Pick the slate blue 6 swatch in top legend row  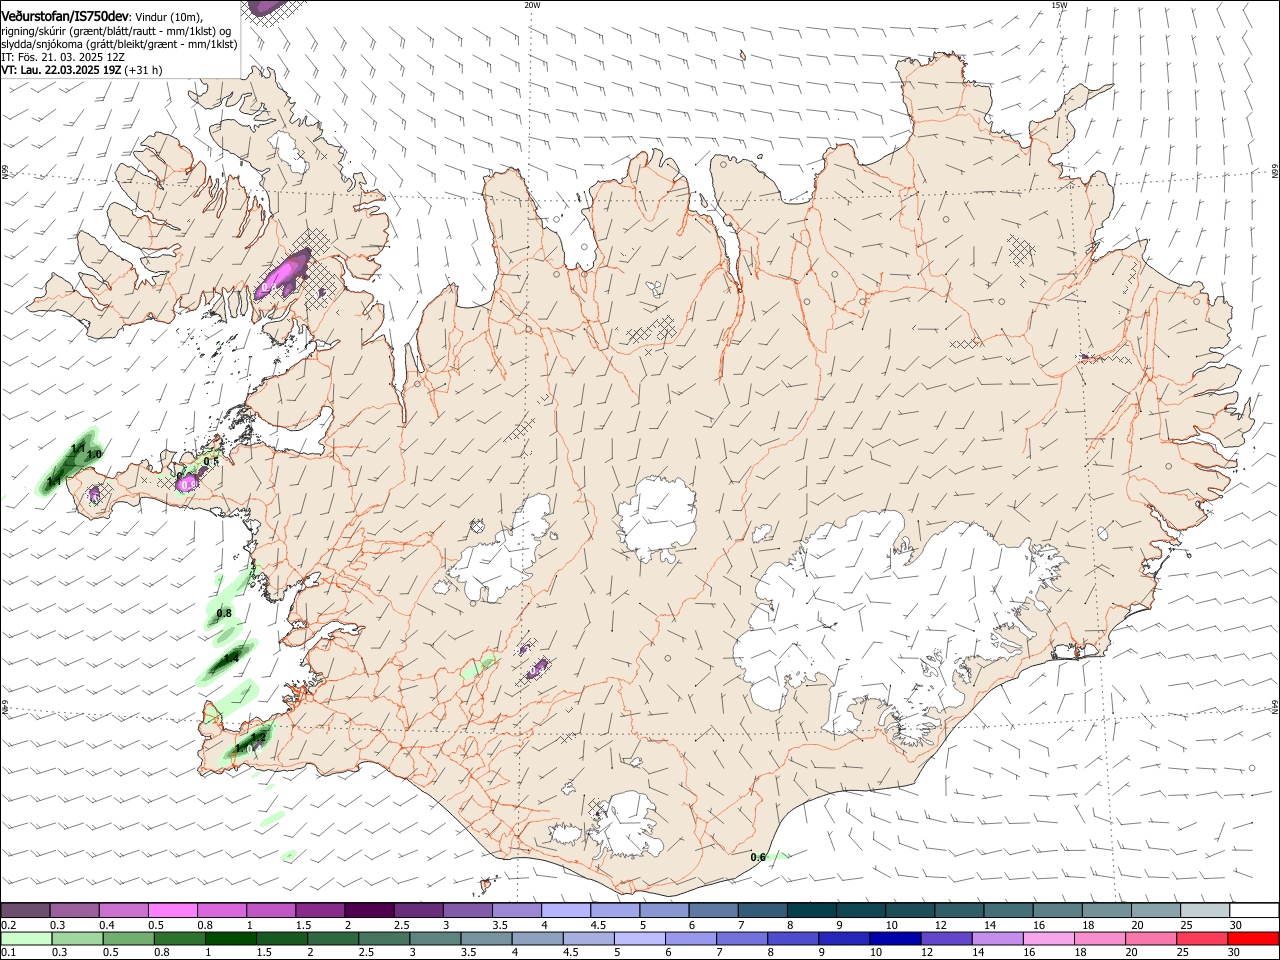[x=714, y=911]
